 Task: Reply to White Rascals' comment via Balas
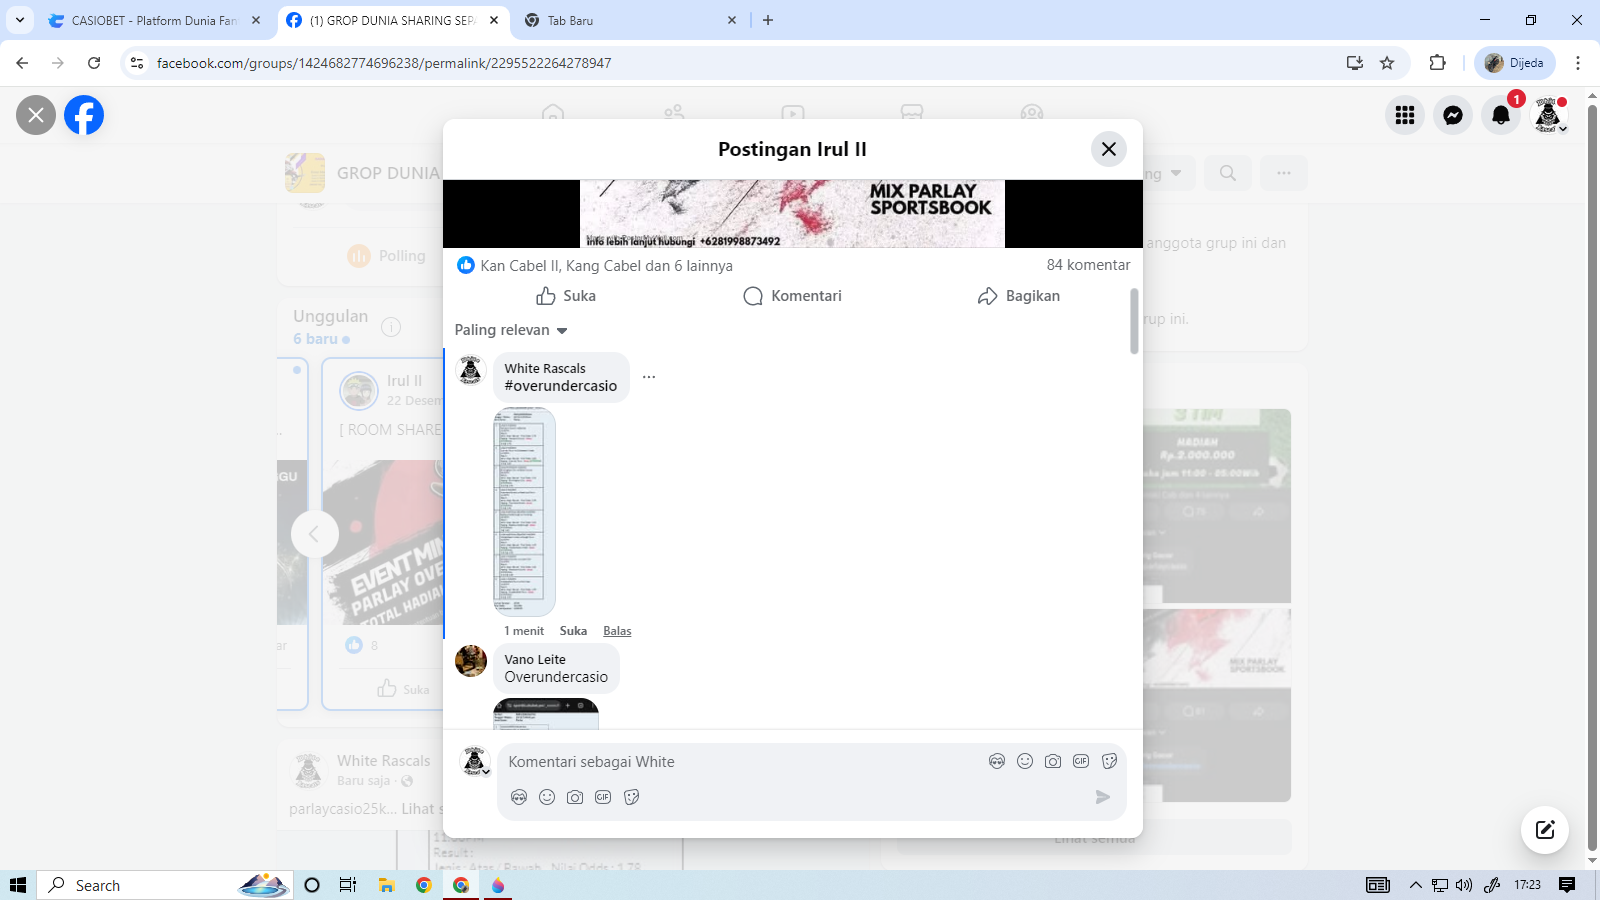[617, 631]
